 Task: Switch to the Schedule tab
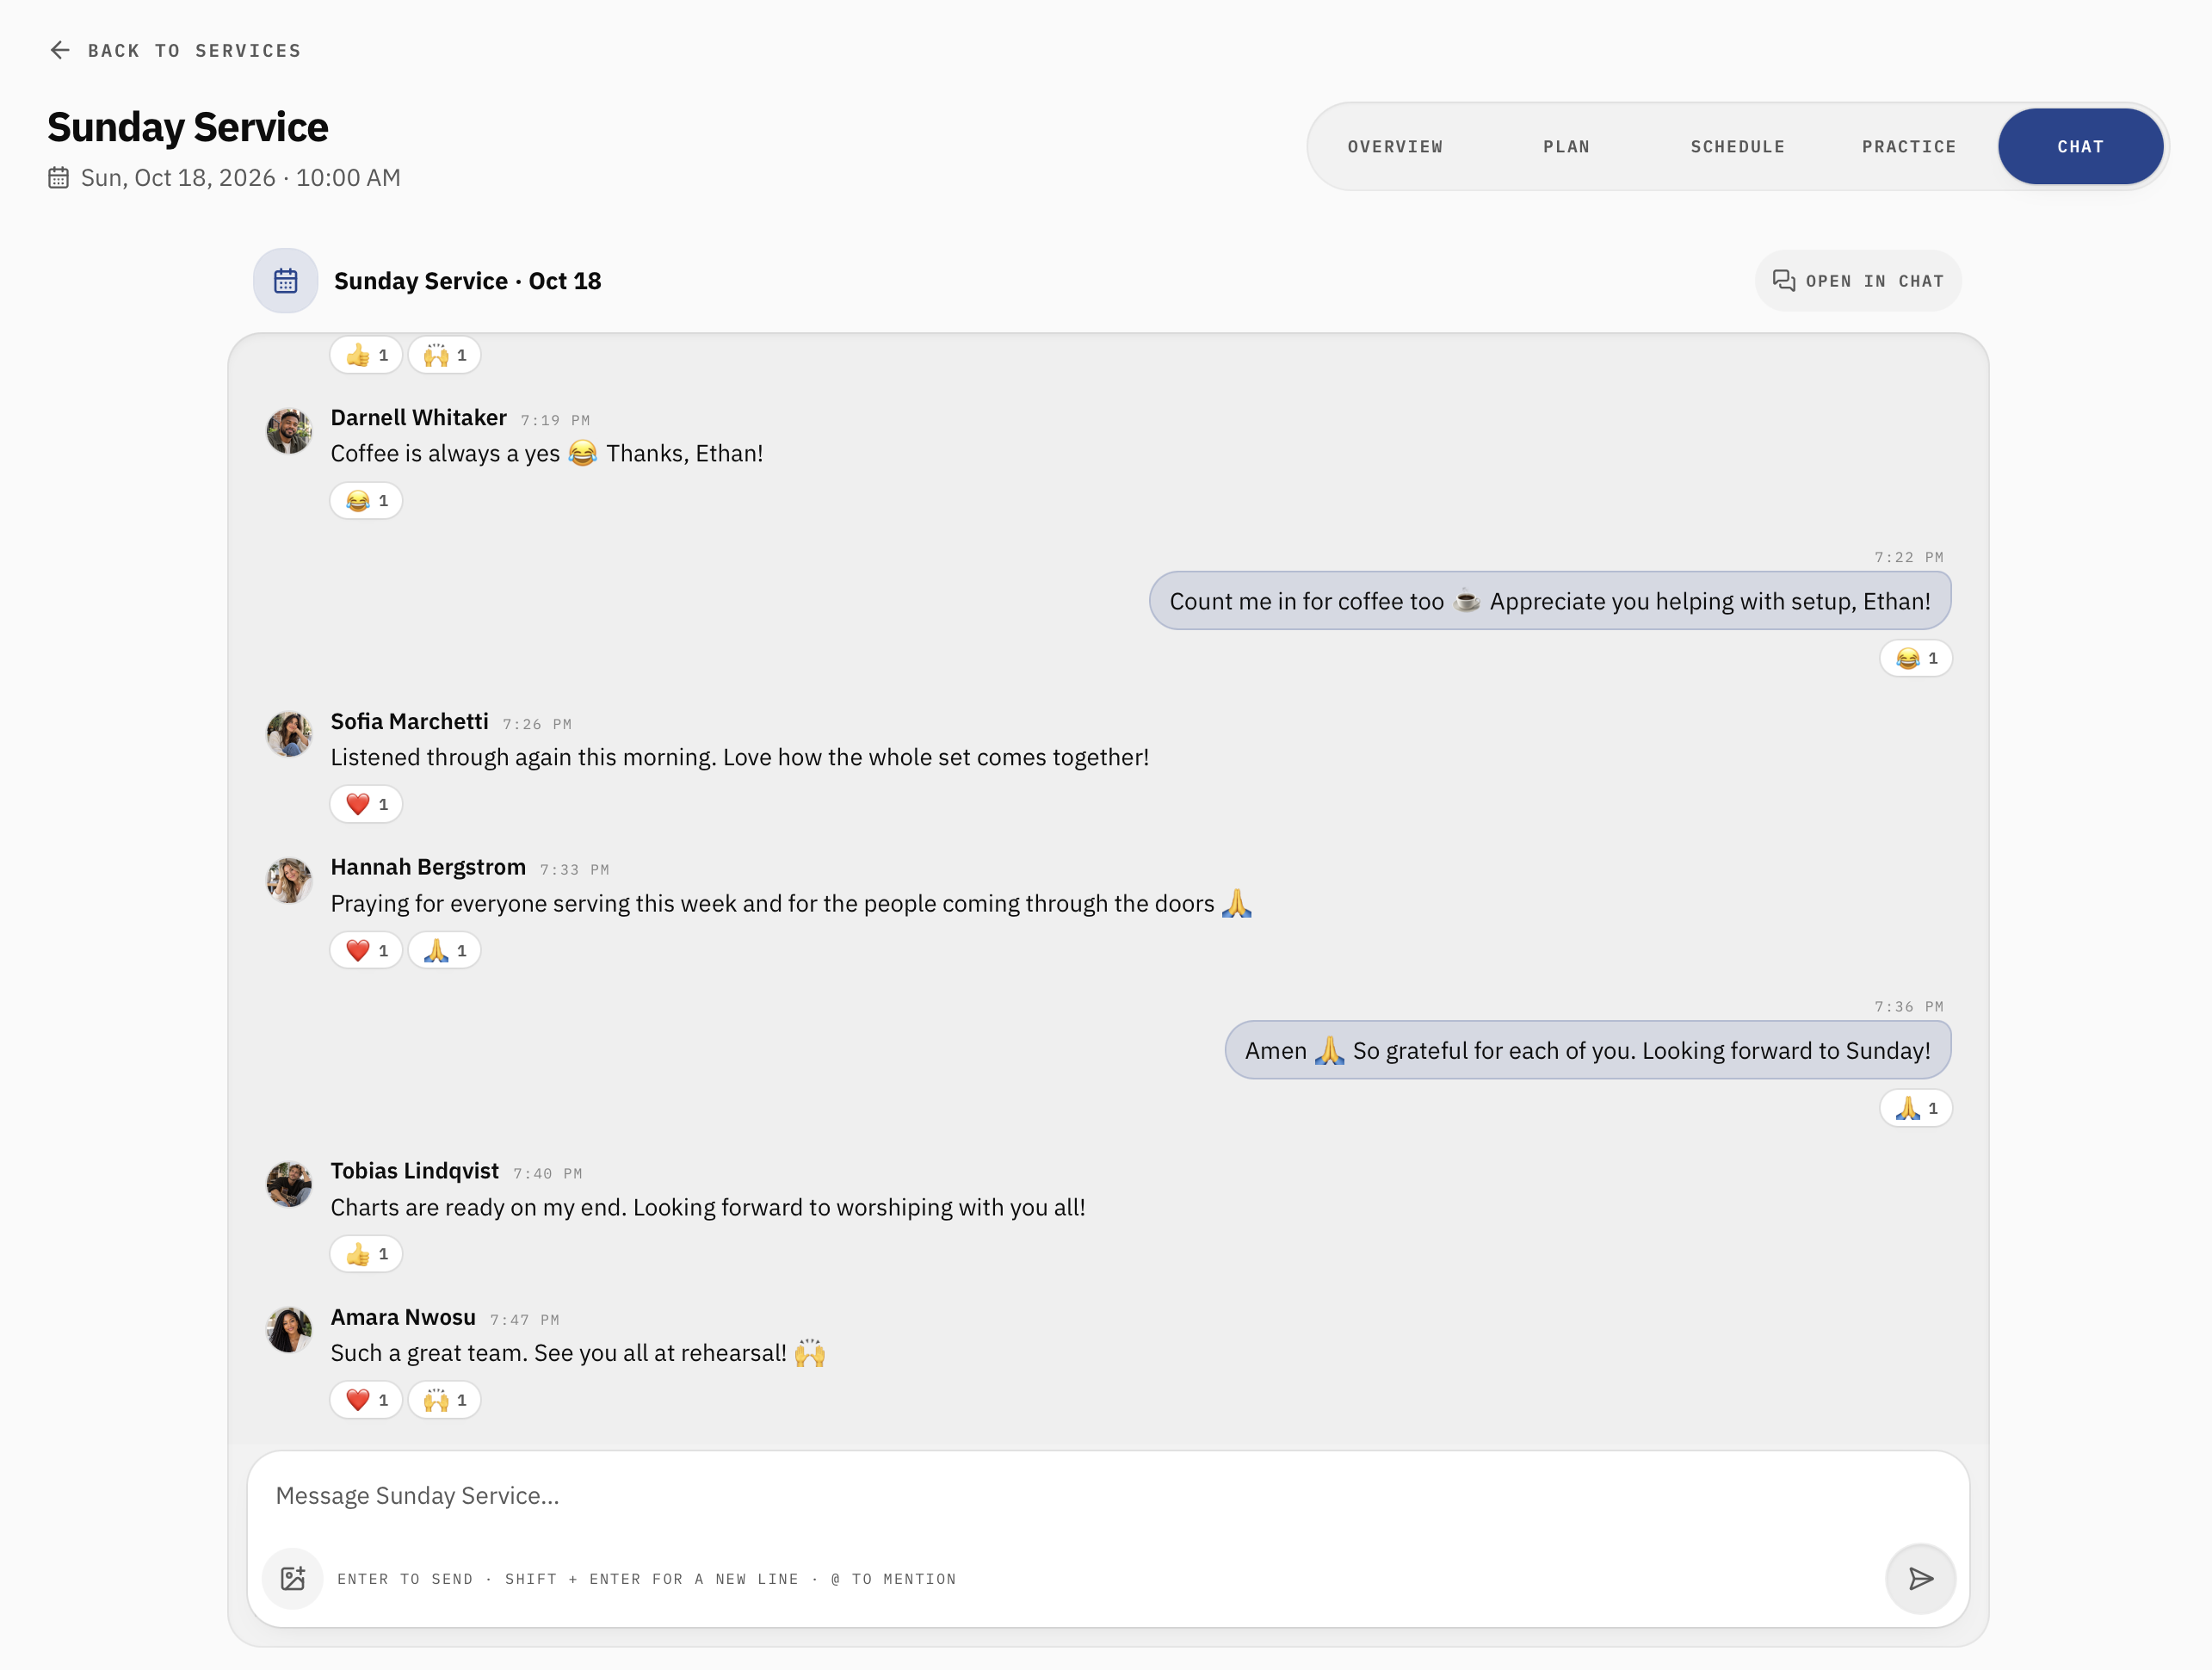[1738, 147]
